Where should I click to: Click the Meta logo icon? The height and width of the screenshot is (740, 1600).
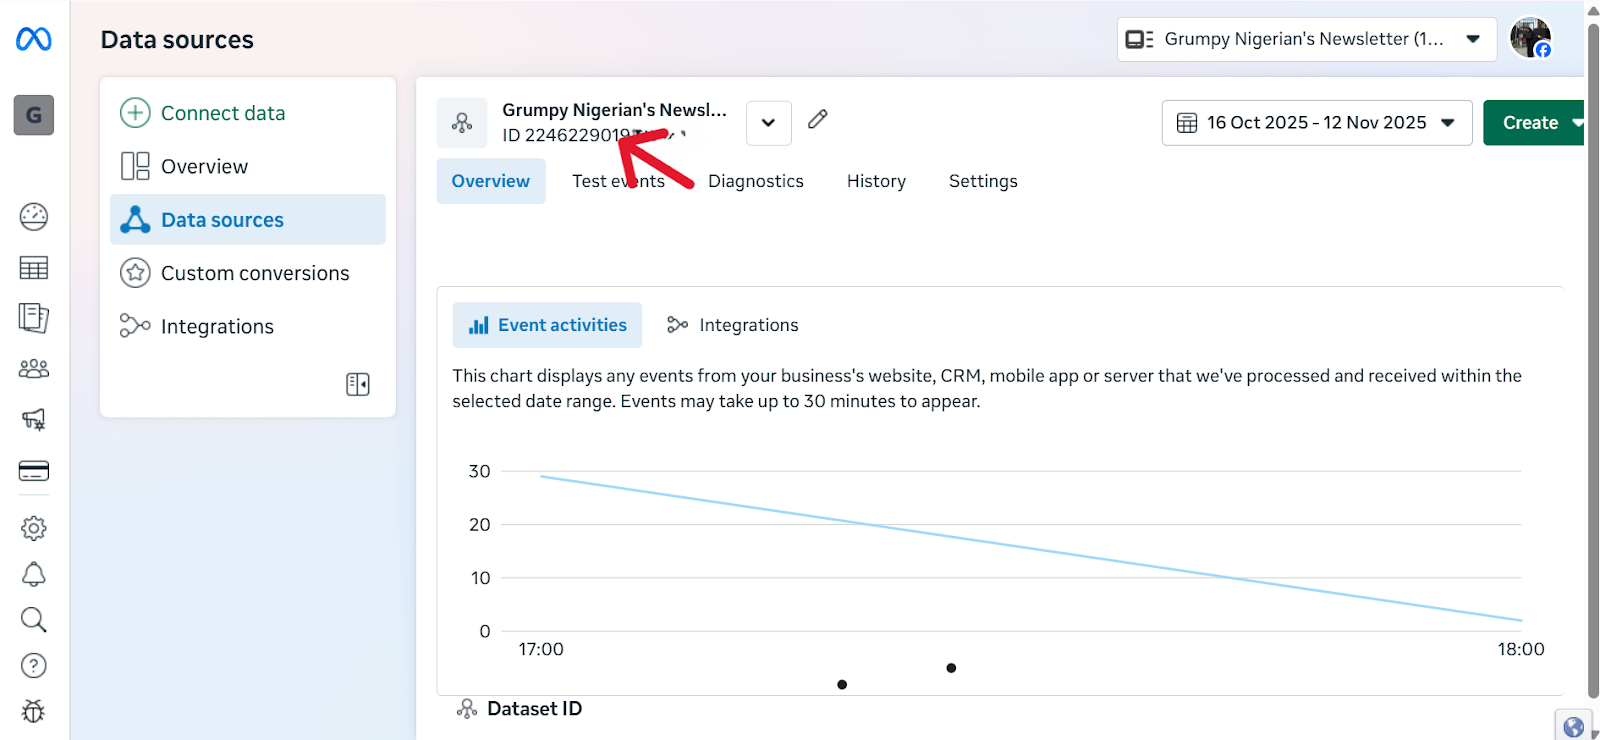pyautogui.click(x=34, y=39)
